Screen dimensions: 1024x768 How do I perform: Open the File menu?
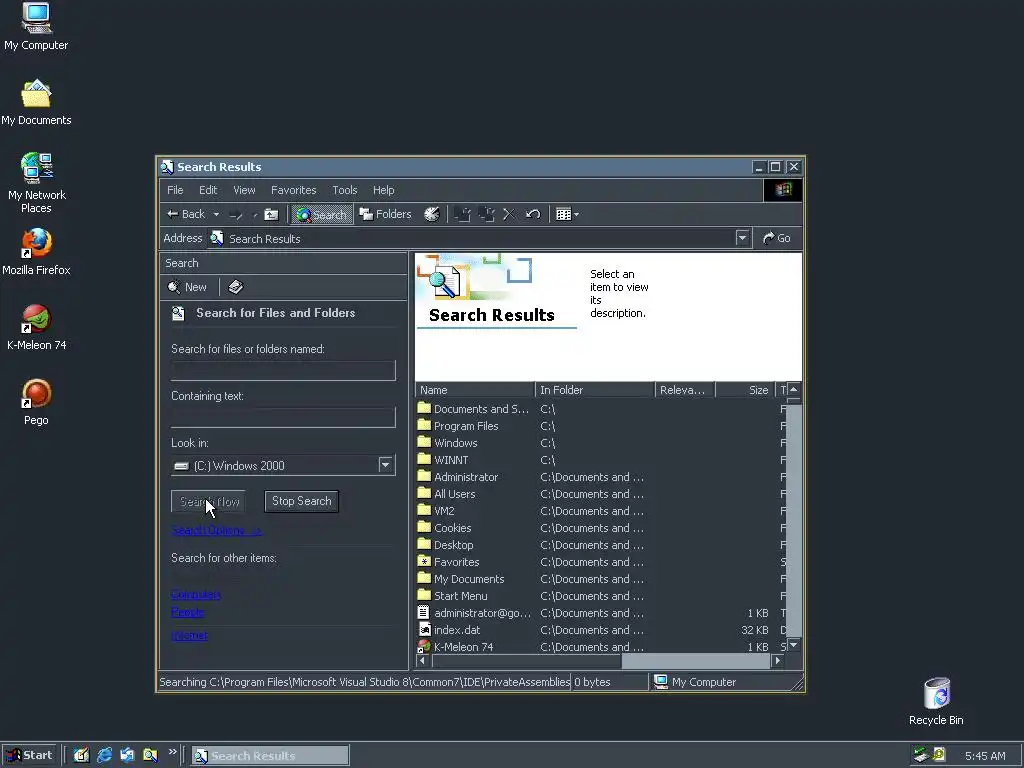coord(175,190)
